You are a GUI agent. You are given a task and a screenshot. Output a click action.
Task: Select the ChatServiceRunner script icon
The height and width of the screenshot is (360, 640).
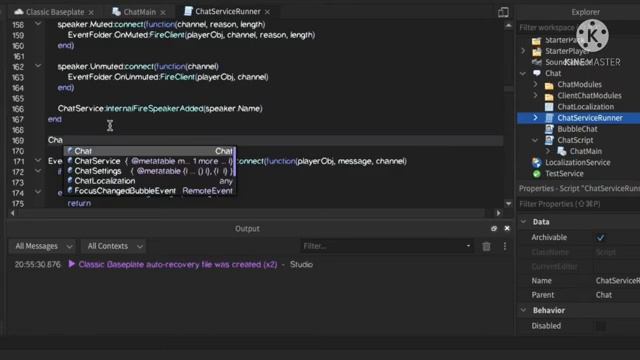(549, 118)
